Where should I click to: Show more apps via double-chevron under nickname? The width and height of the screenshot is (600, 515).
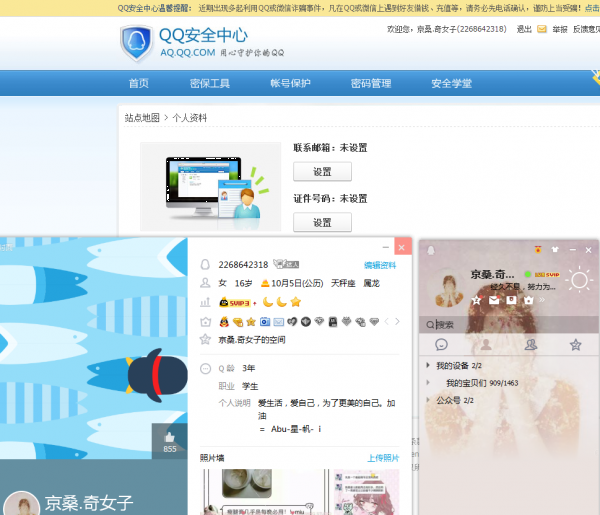click(x=542, y=300)
